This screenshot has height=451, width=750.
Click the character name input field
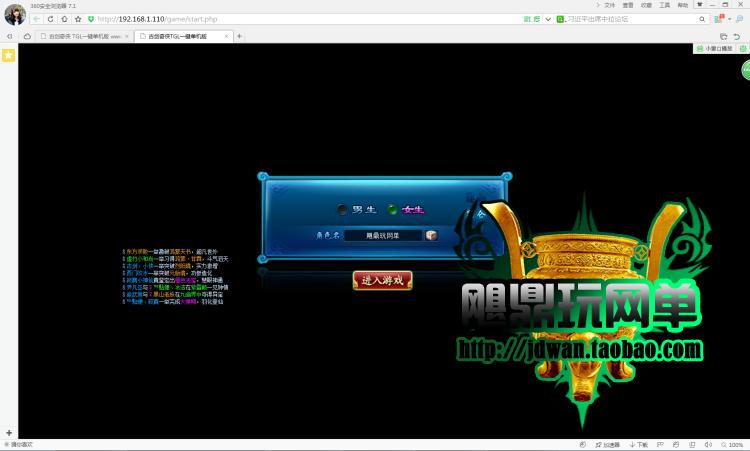383,235
